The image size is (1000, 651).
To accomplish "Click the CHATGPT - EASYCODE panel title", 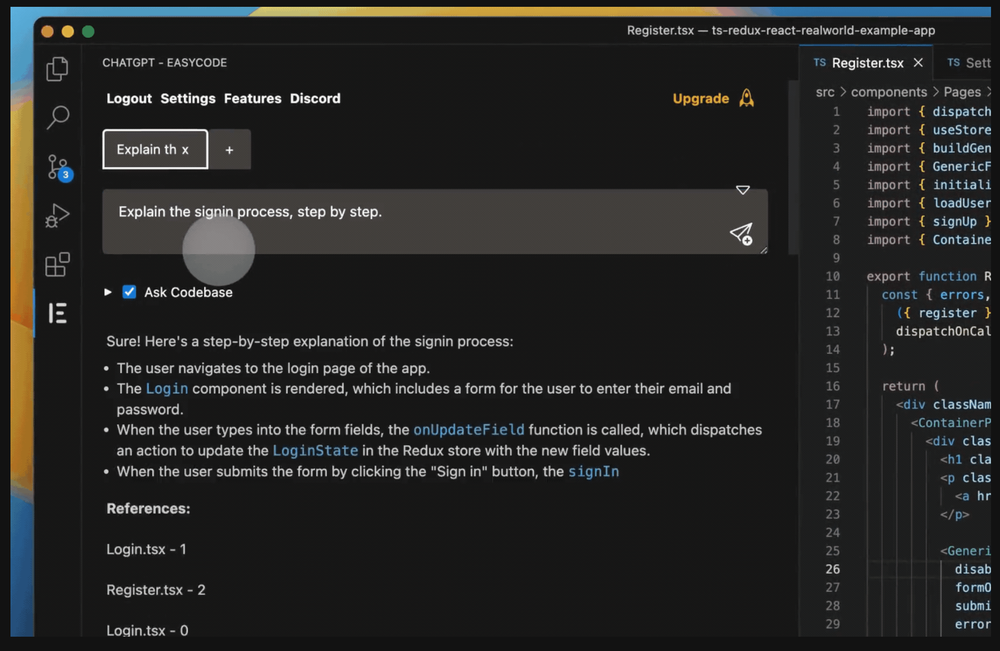I will [x=165, y=62].
